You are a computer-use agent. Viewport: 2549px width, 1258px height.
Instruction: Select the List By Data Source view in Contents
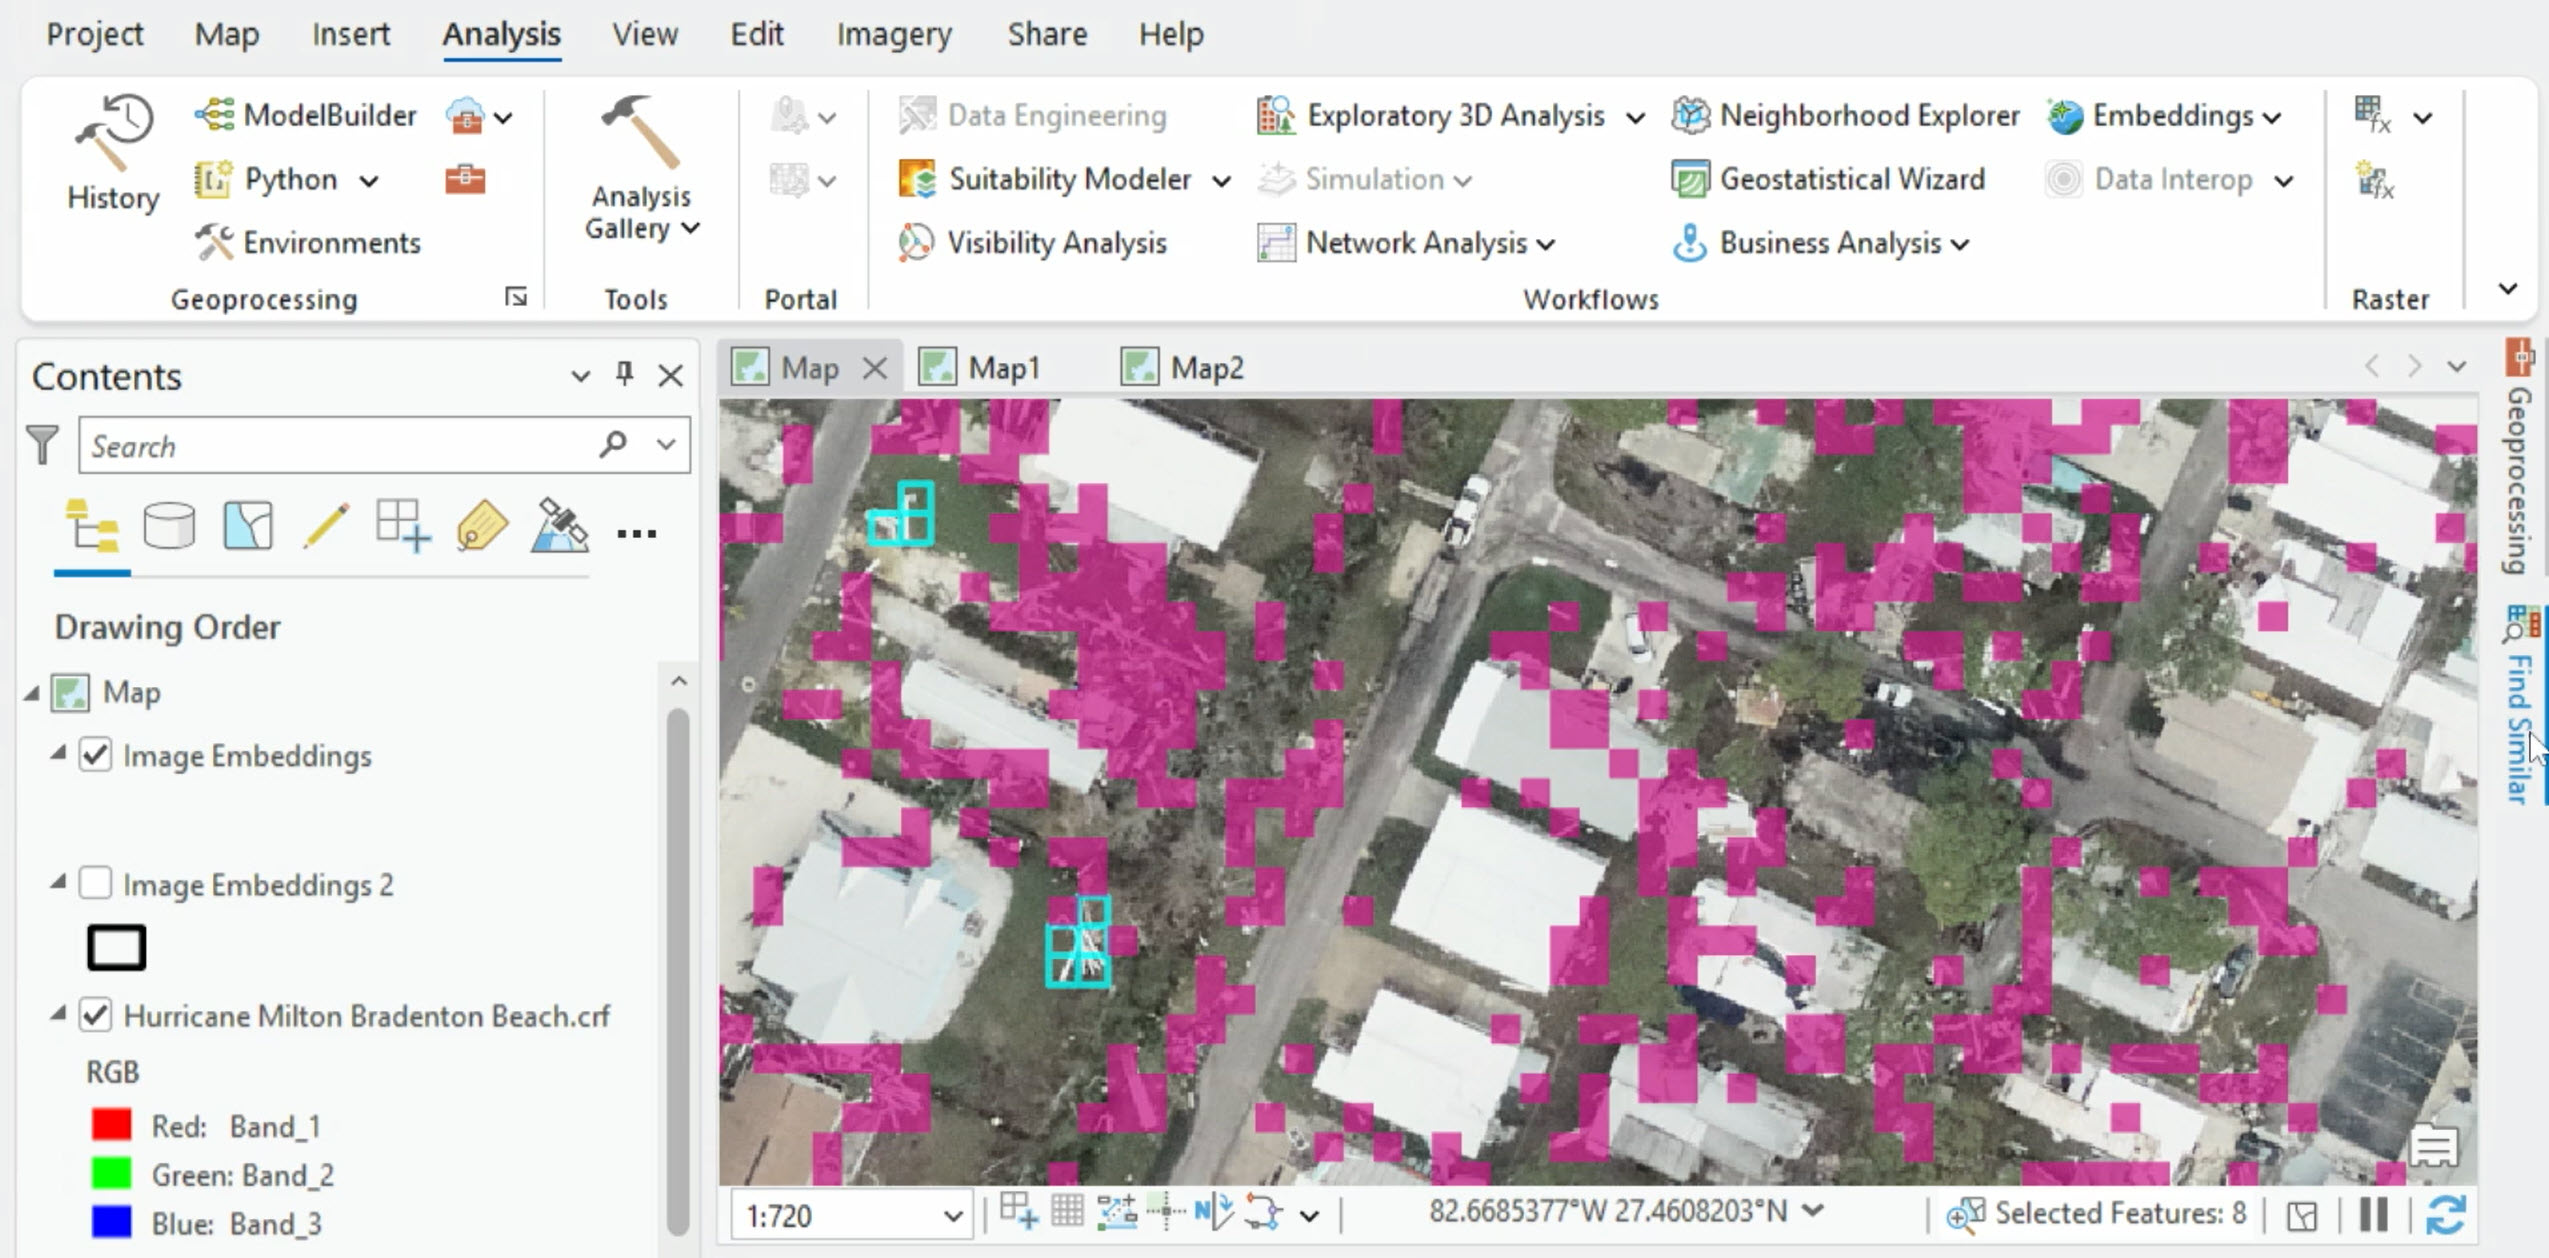pyautogui.click(x=168, y=525)
